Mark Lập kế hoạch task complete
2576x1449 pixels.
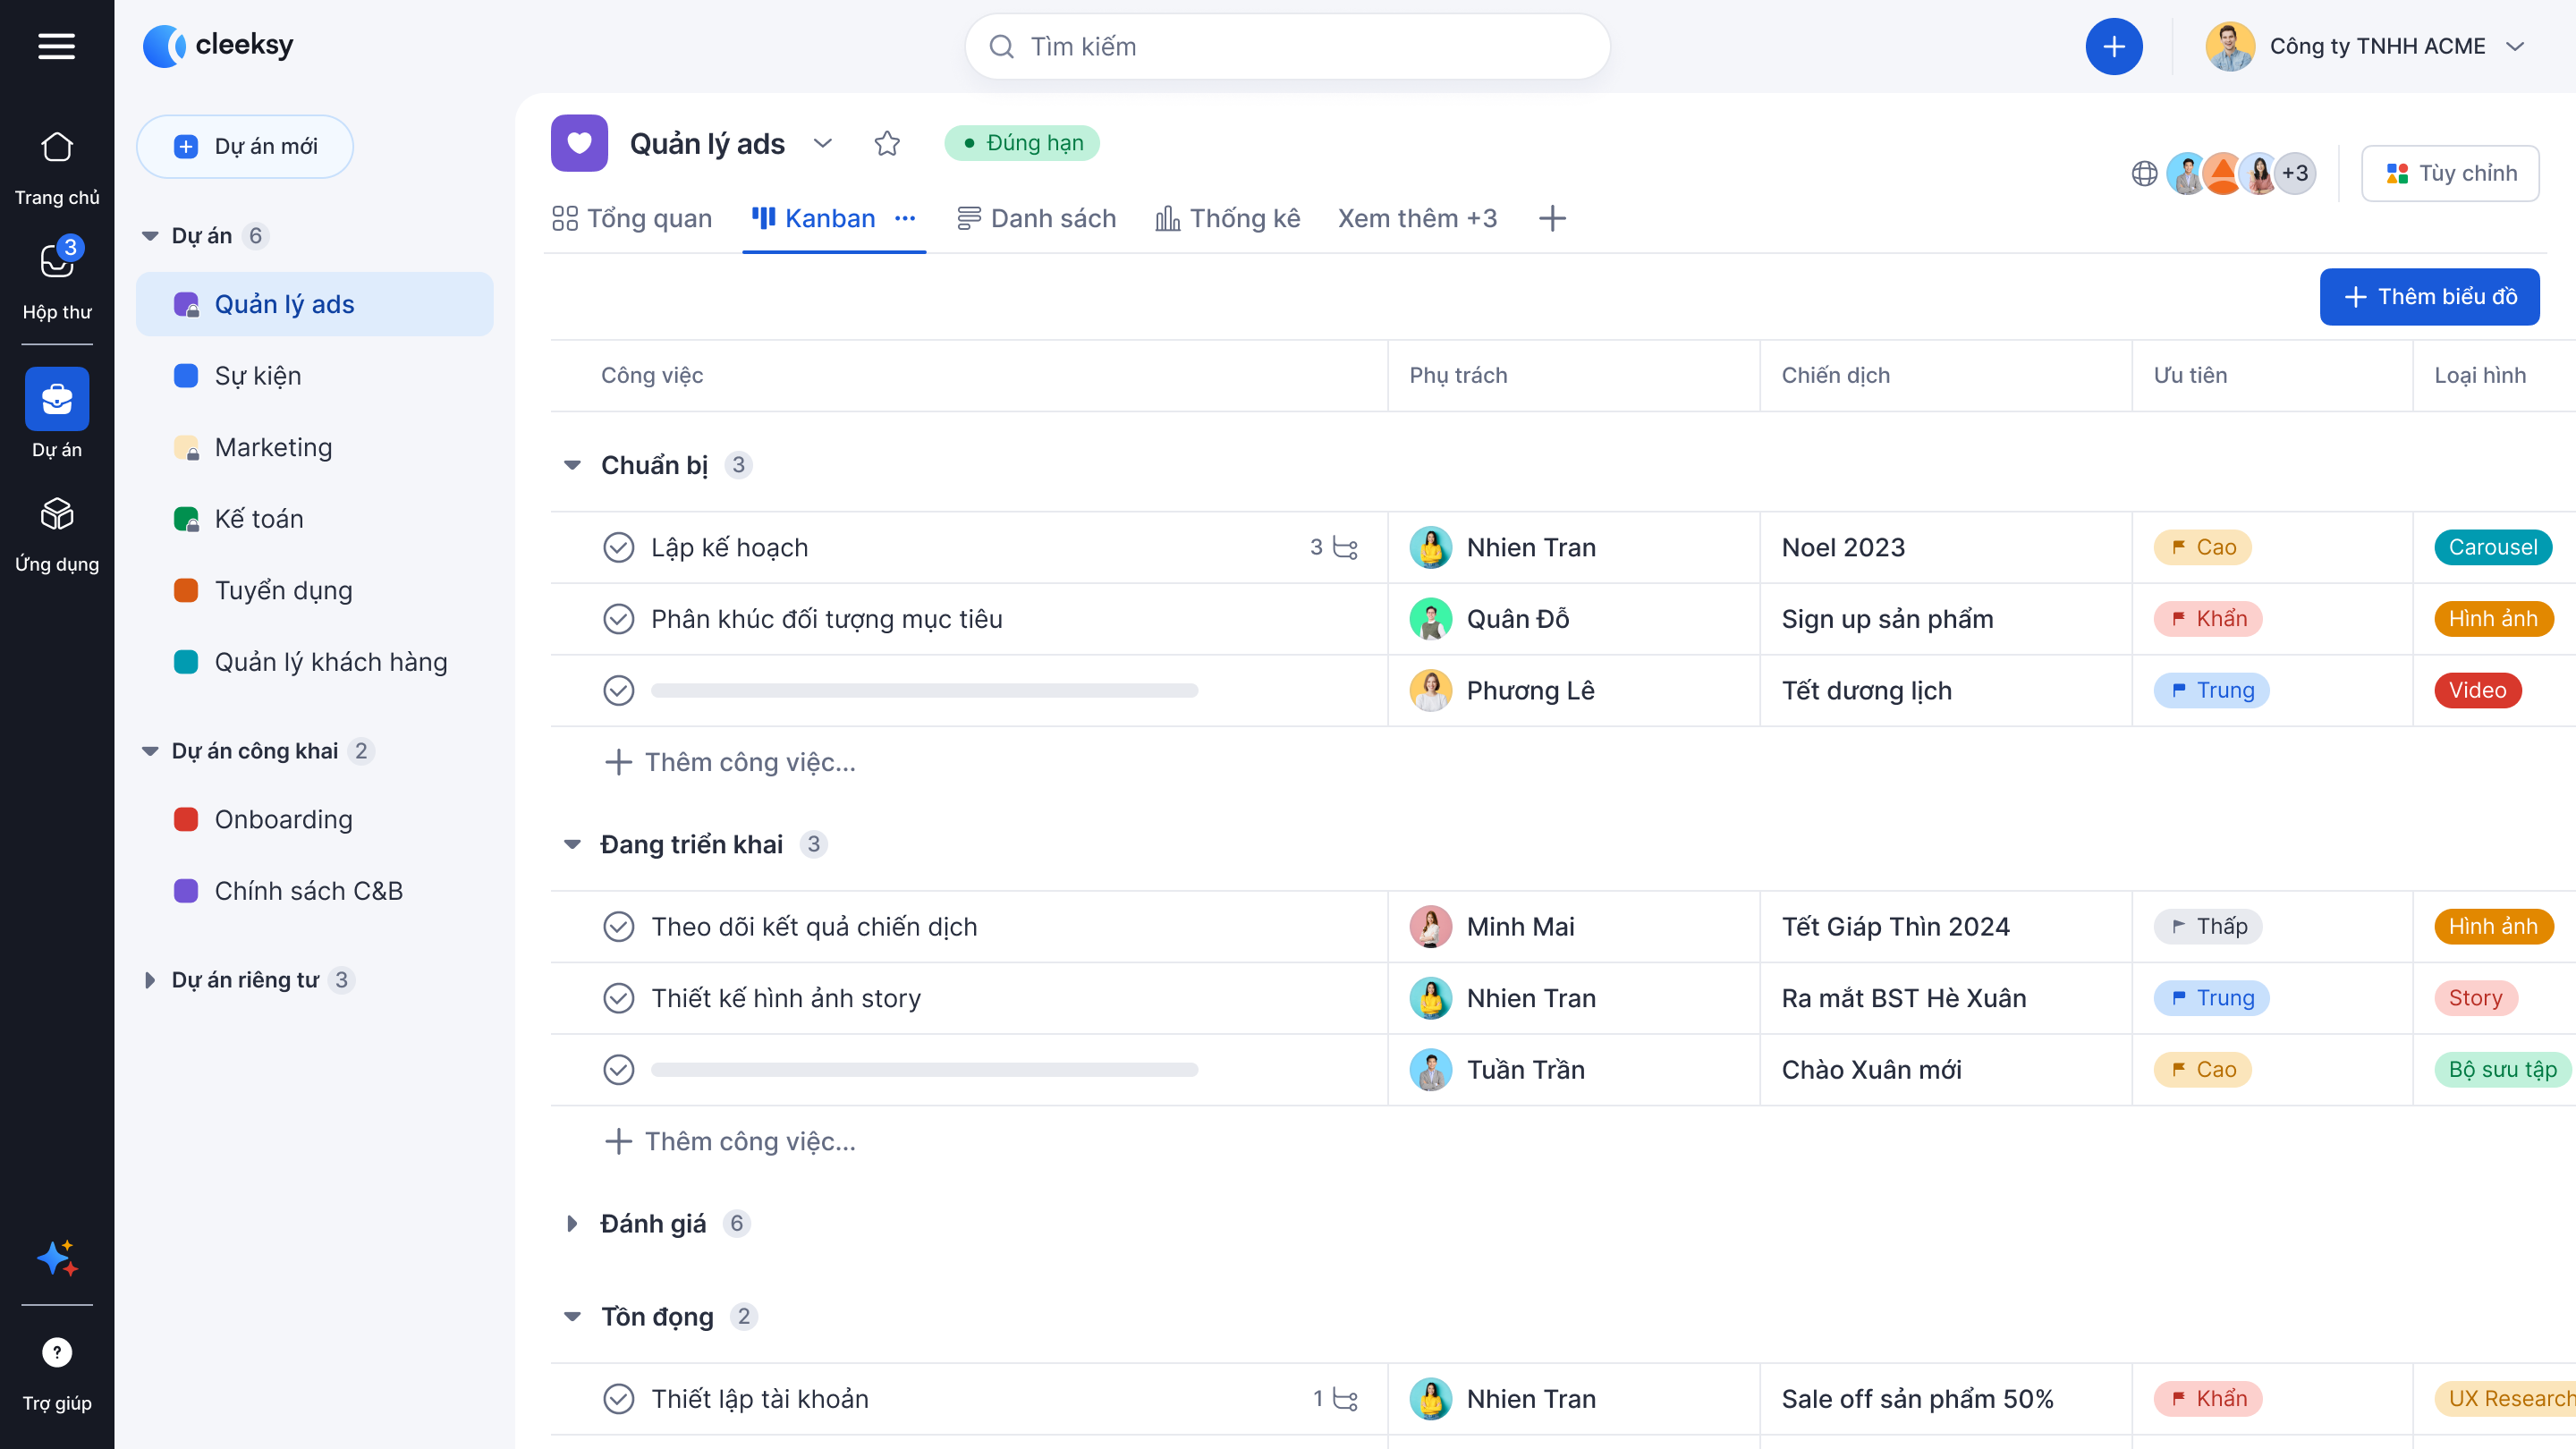point(618,547)
